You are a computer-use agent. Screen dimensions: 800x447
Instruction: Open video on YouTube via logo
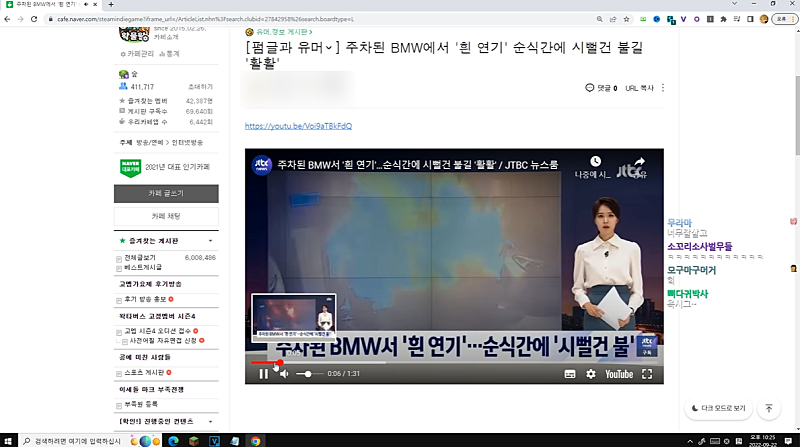click(x=618, y=373)
